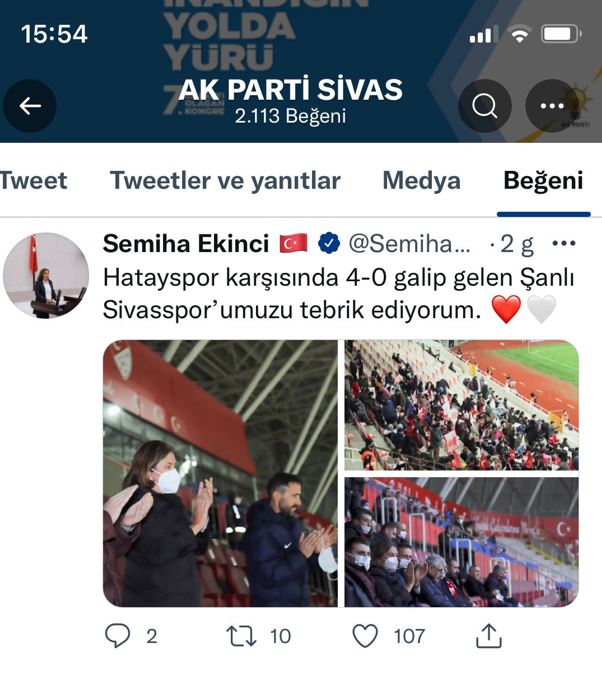Open the profile search magnifier

point(485,106)
